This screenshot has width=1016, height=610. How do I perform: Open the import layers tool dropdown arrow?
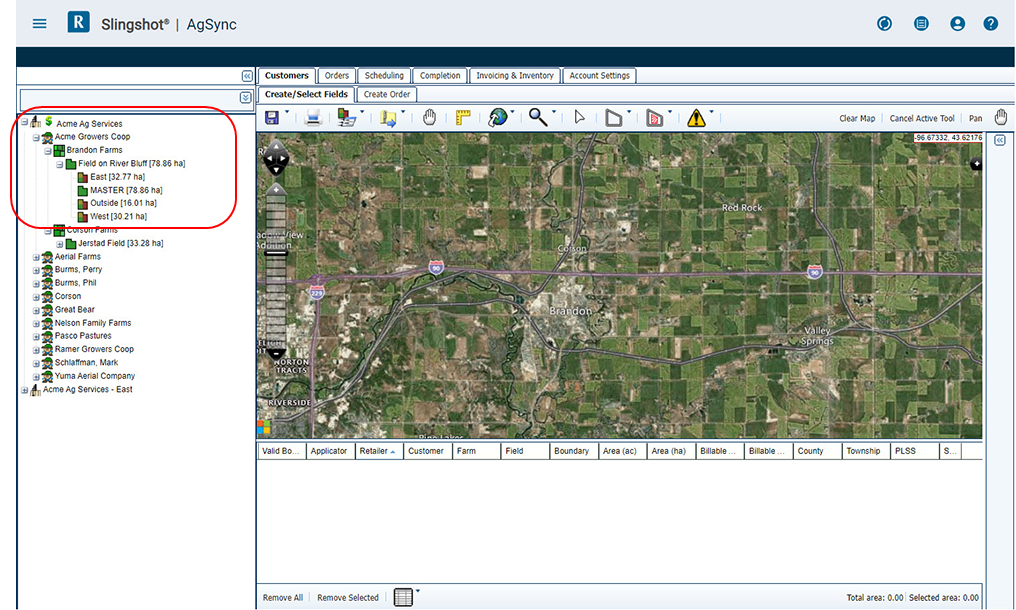point(362,112)
